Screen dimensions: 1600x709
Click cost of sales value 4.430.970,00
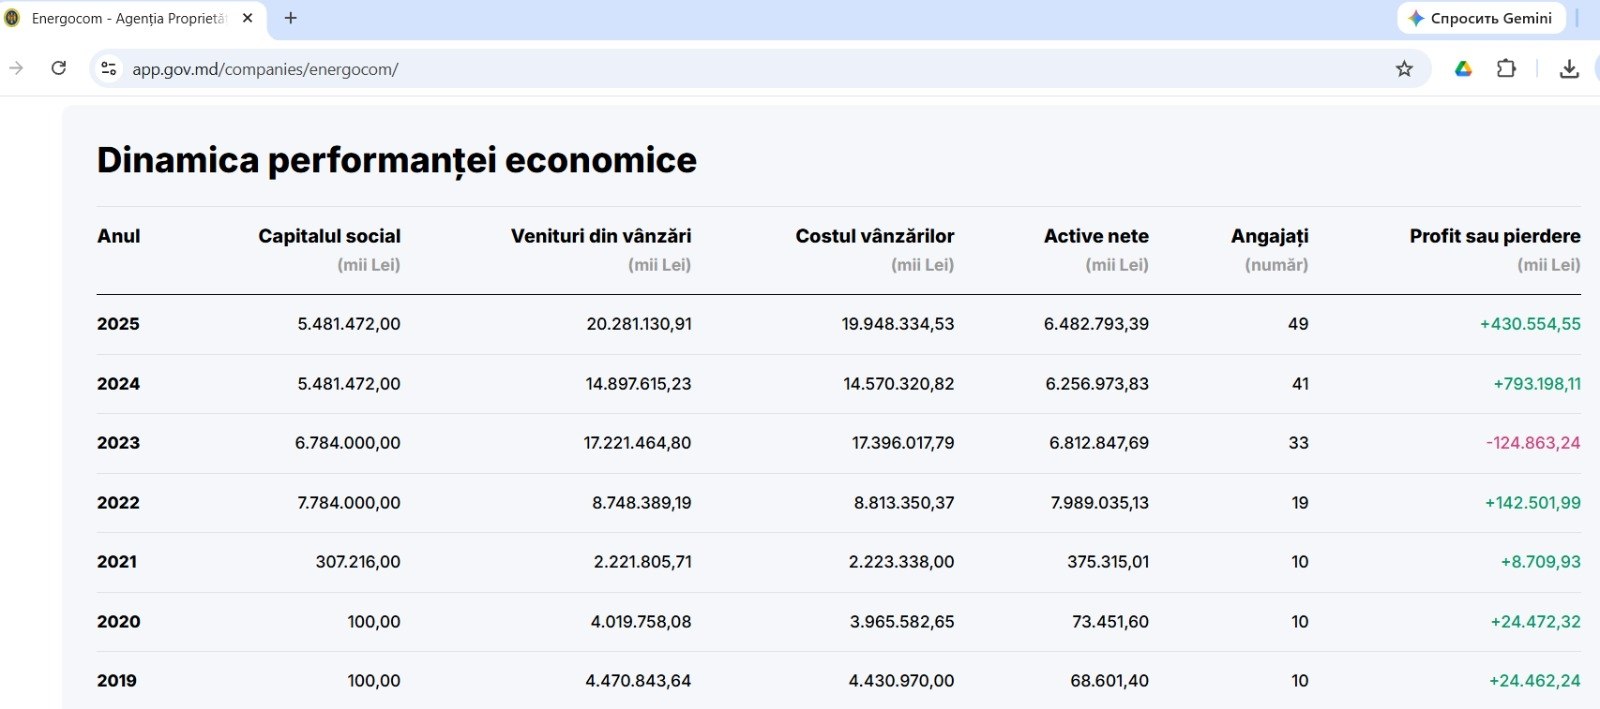coord(901,681)
